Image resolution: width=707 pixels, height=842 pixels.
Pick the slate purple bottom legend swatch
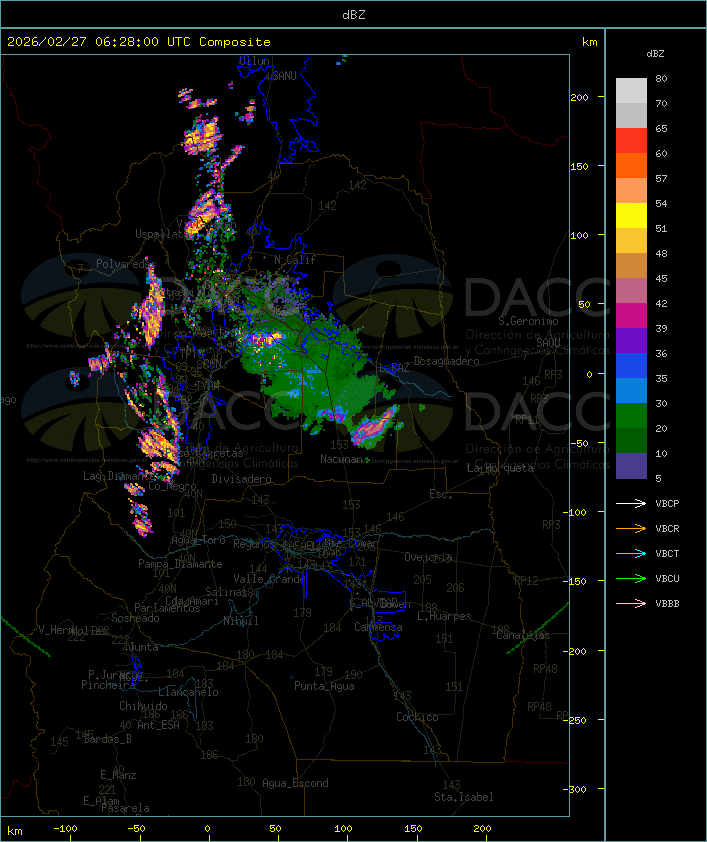click(631, 466)
